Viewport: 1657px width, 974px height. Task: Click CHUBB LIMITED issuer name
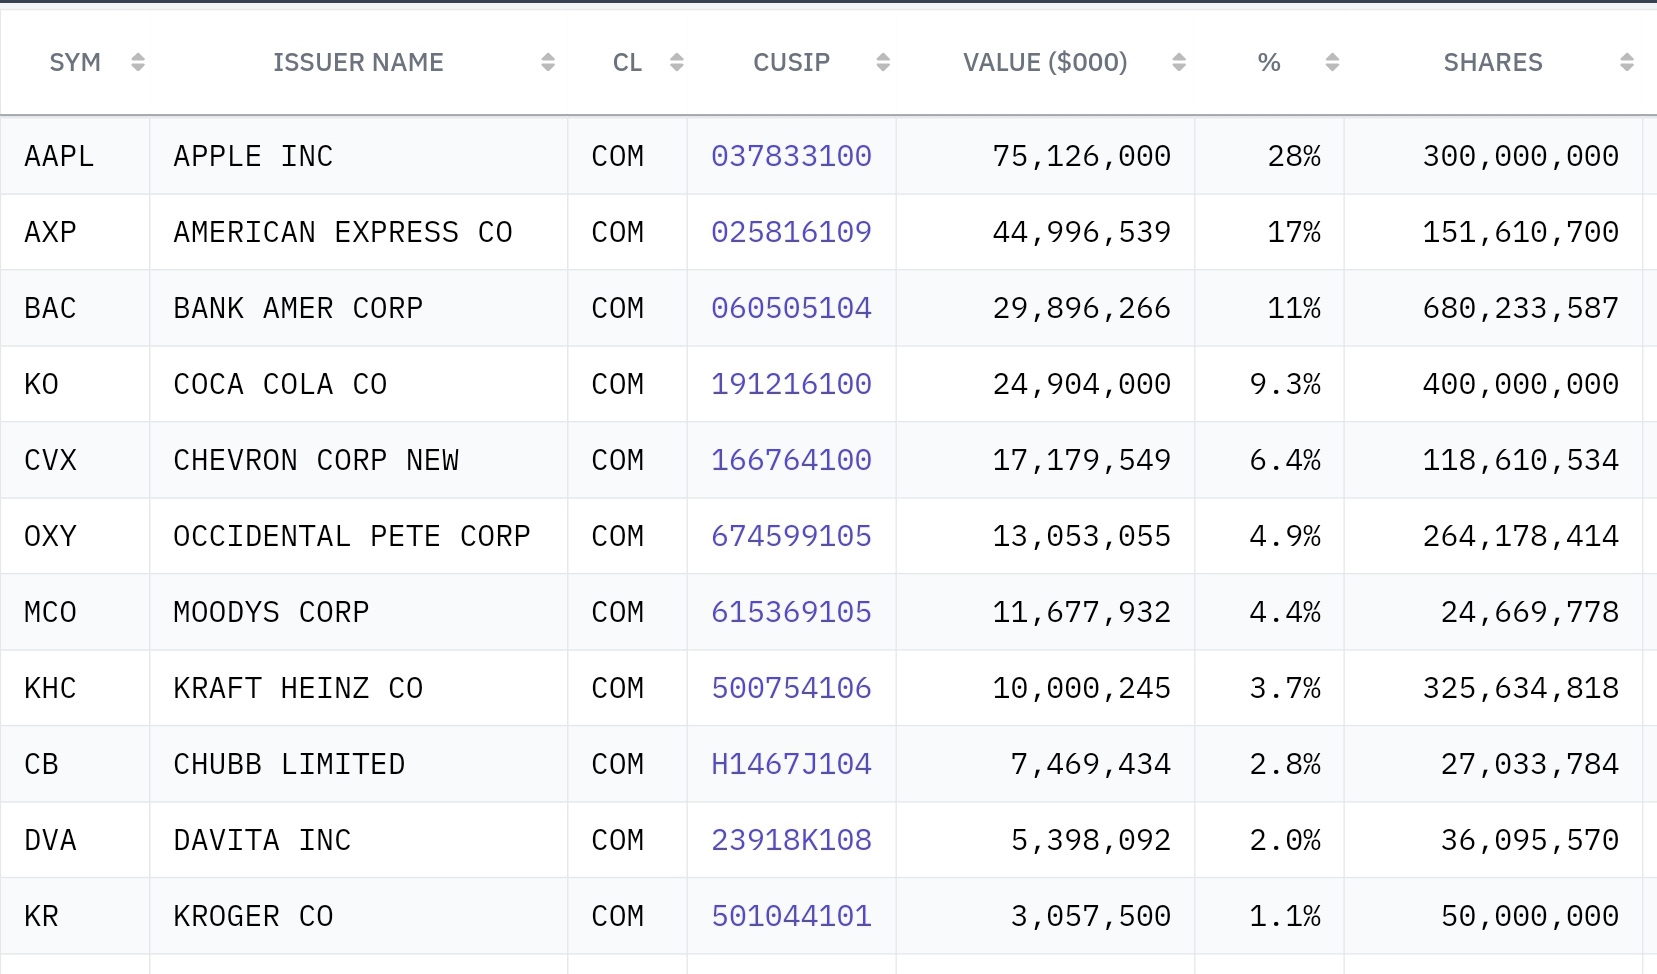click(x=289, y=764)
